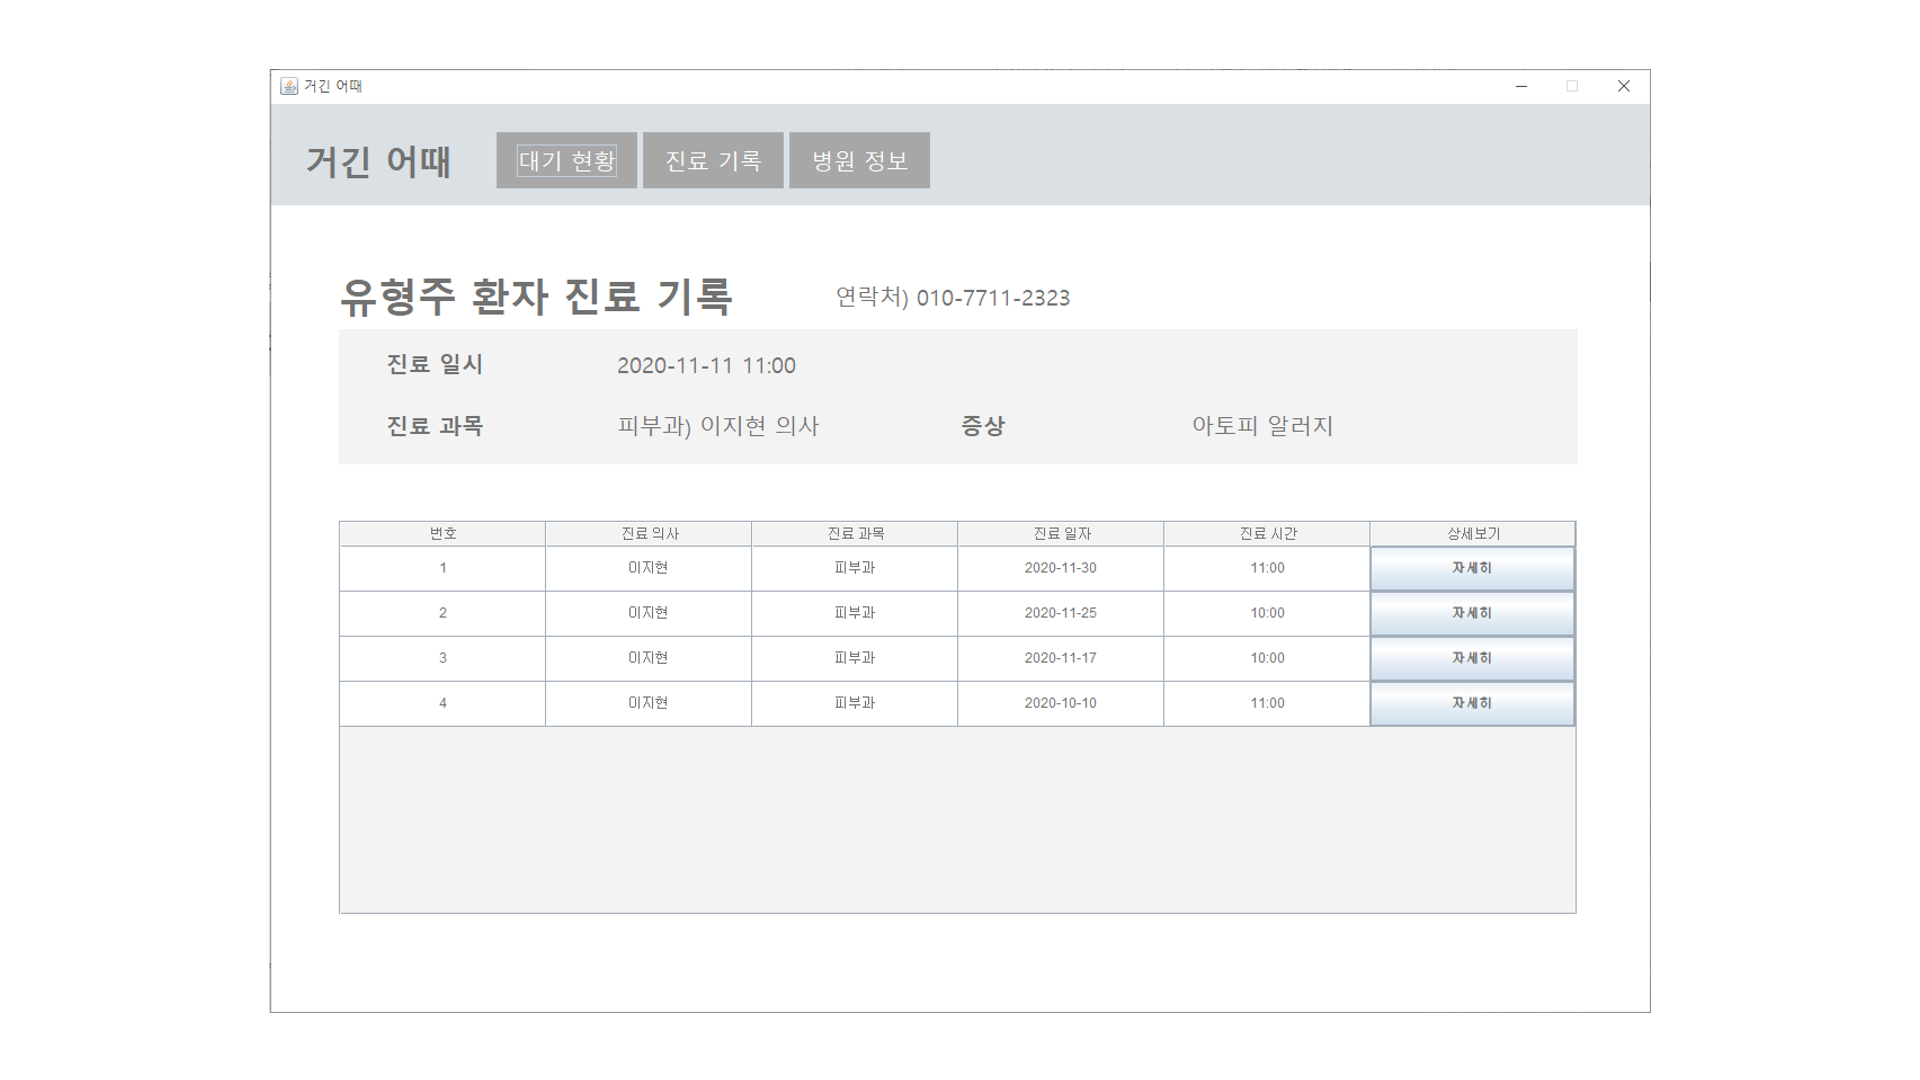
Task: View details of record number 4
Action: pyautogui.click(x=1472, y=703)
